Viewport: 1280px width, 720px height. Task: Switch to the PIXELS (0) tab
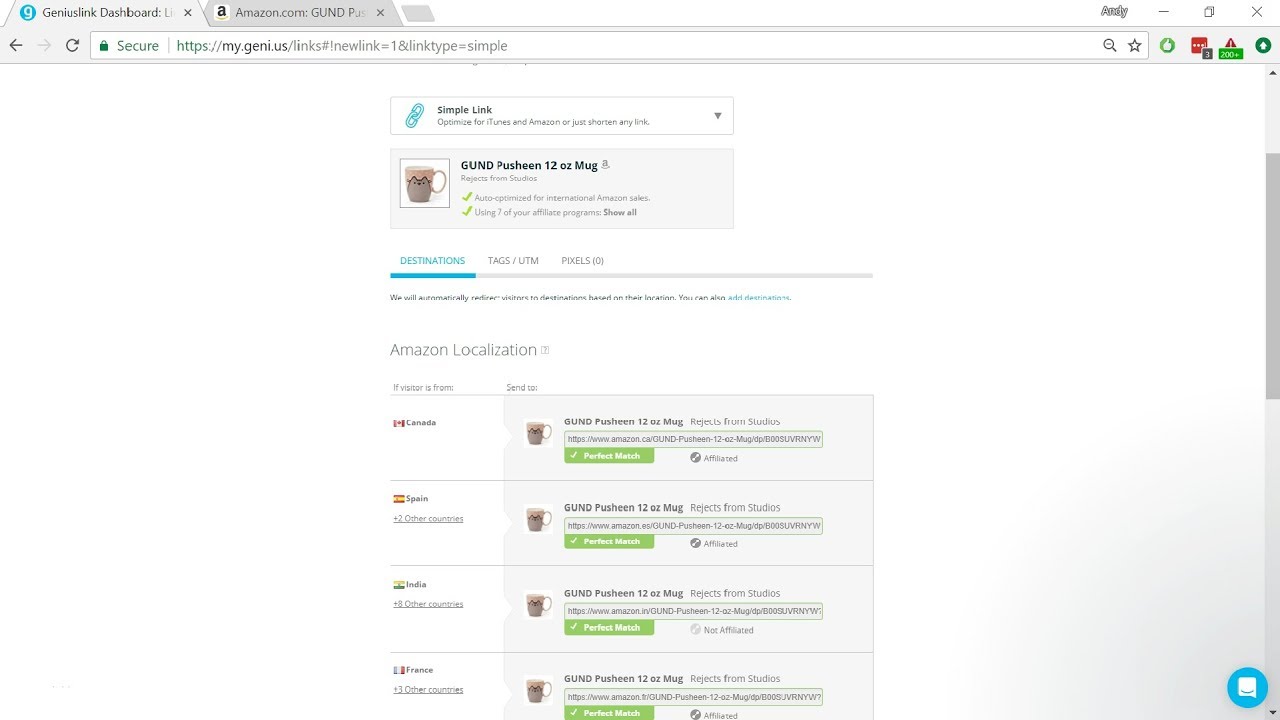coord(582,261)
